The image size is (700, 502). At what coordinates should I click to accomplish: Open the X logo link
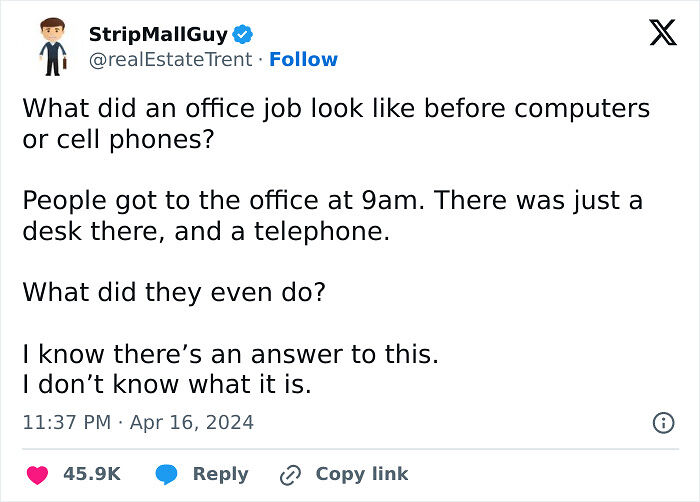coord(655,34)
